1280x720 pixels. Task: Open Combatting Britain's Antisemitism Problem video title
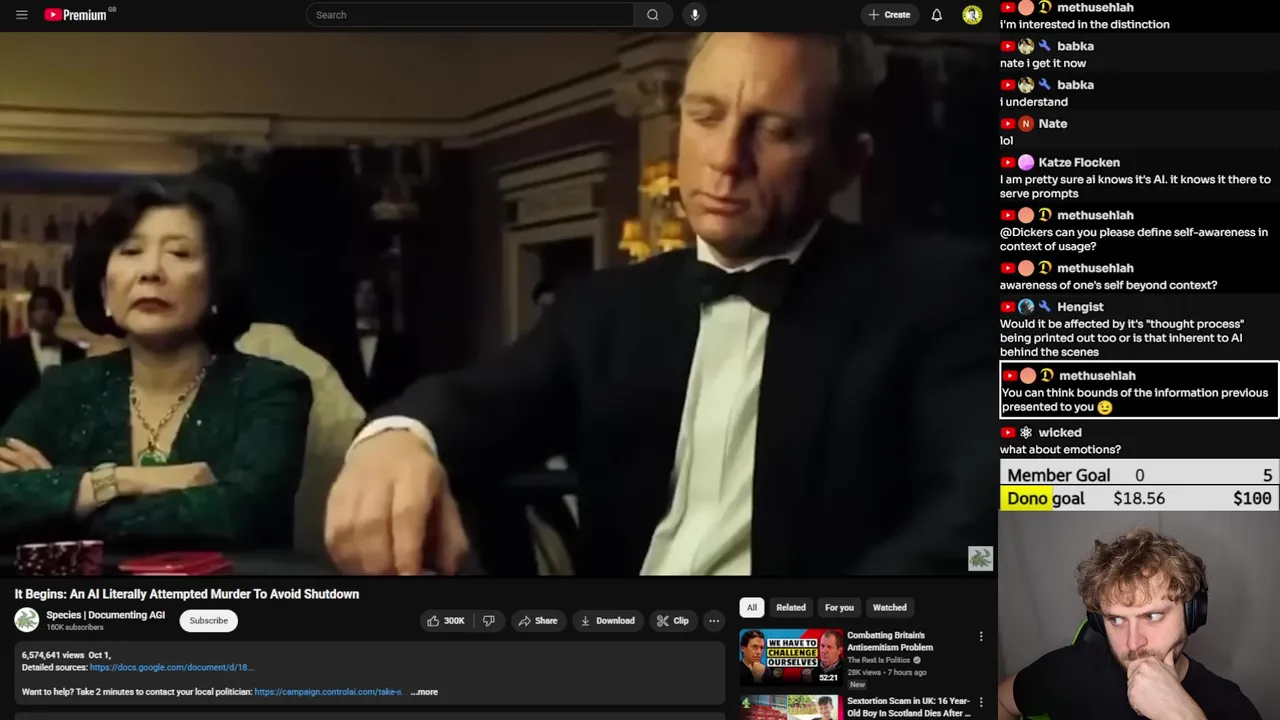[x=889, y=641]
